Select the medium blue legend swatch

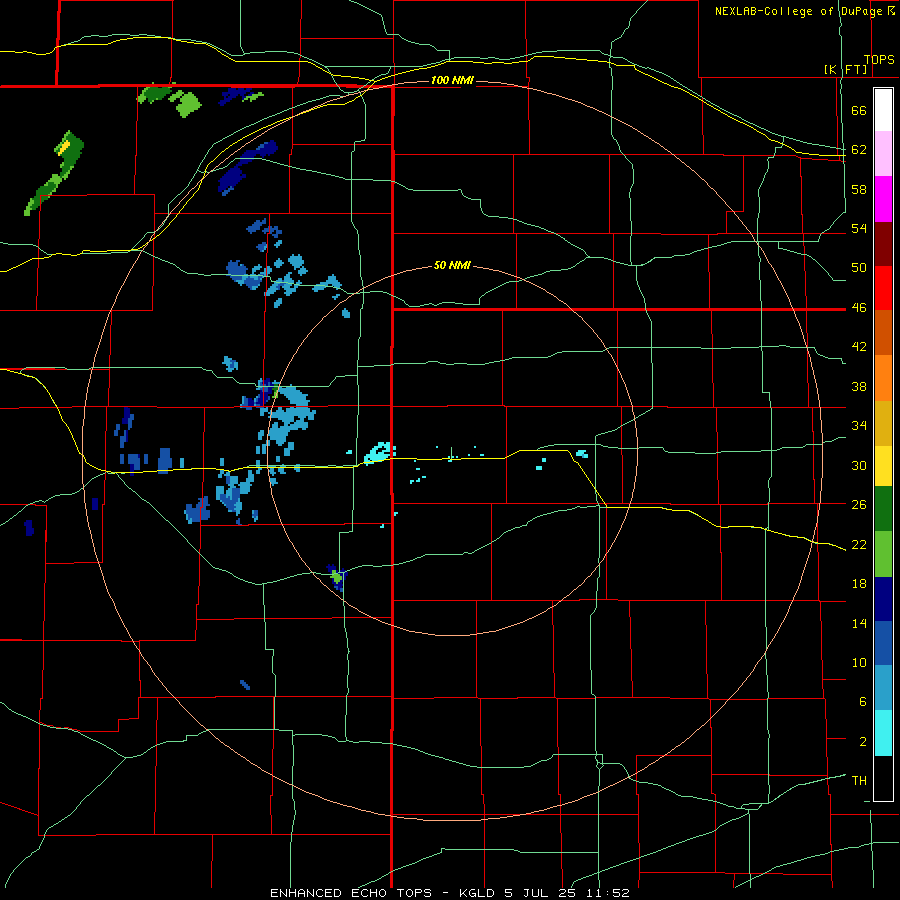tap(883, 643)
